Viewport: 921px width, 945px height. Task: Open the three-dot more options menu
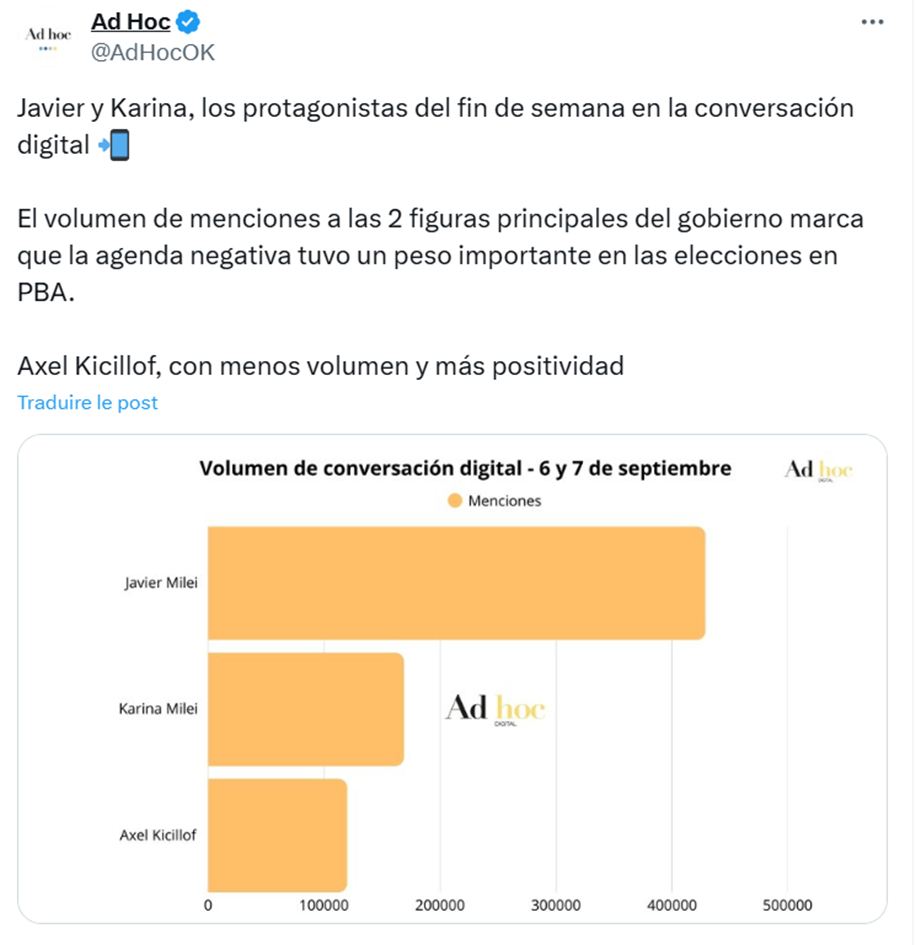[872, 22]
